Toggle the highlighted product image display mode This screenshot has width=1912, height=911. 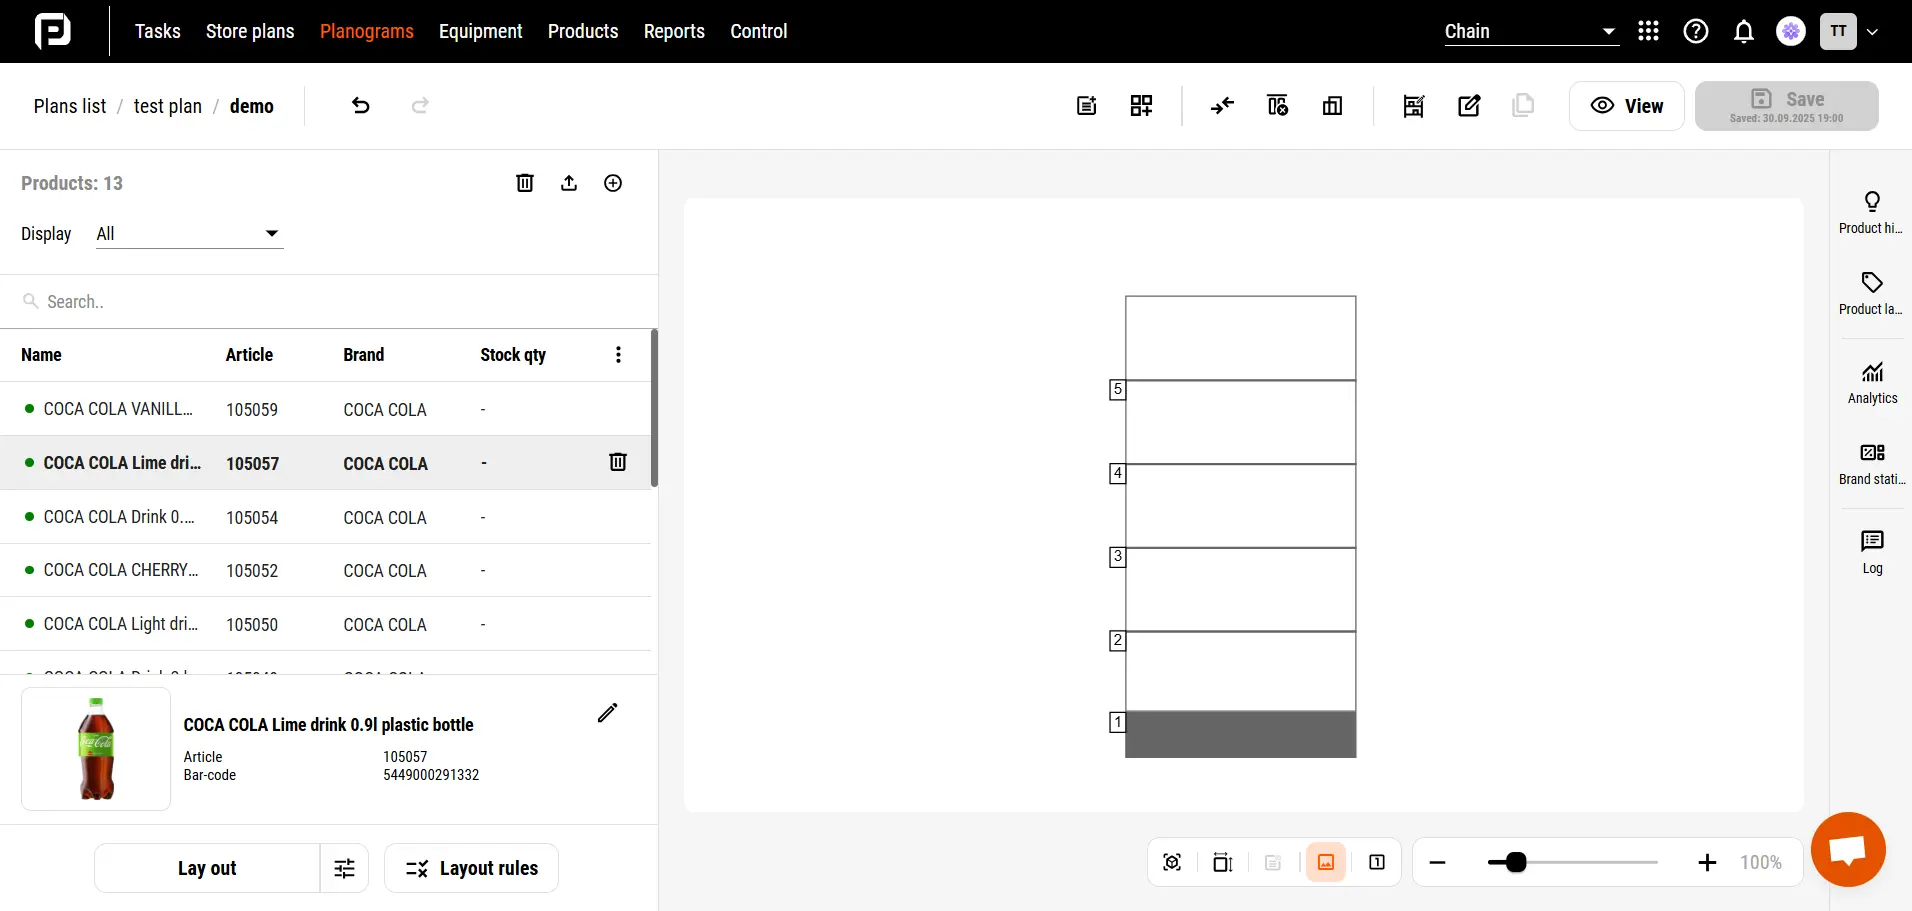1326,862
